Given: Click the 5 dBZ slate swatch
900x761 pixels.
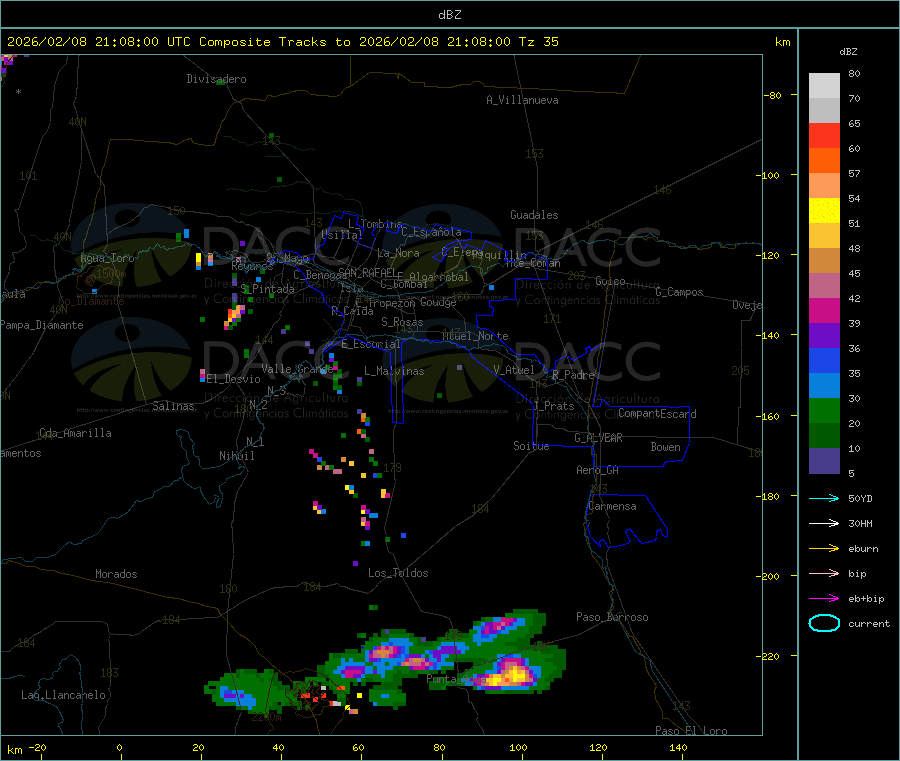Looking at the screenshot, I should (x=824, y=461).
